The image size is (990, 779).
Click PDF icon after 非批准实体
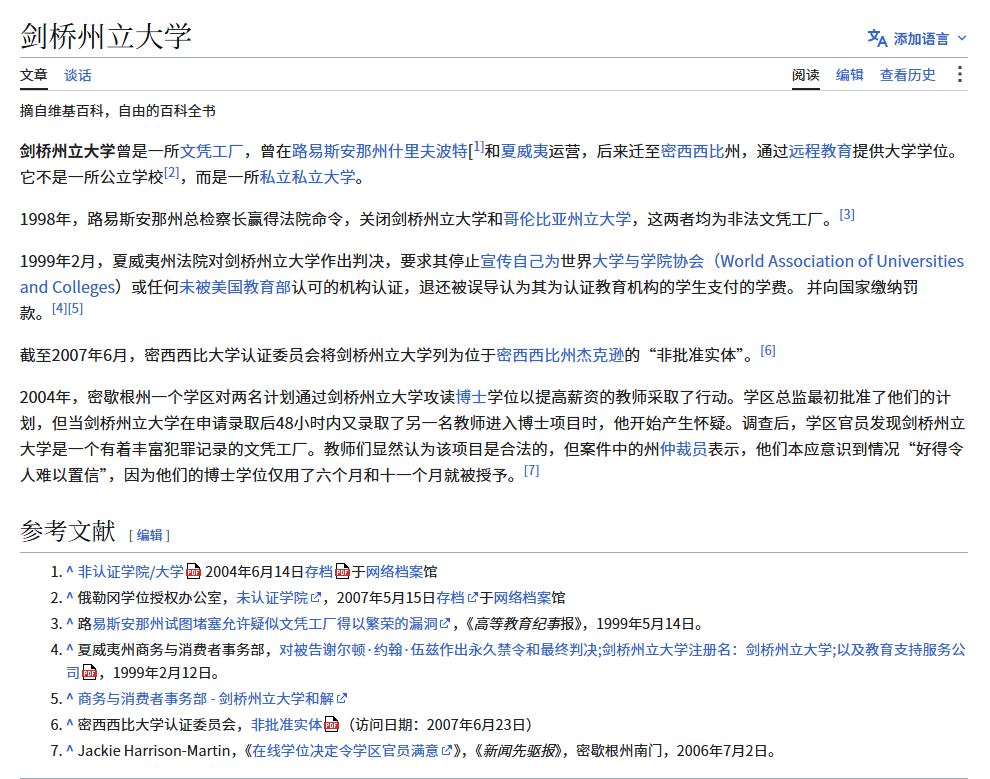331,724
